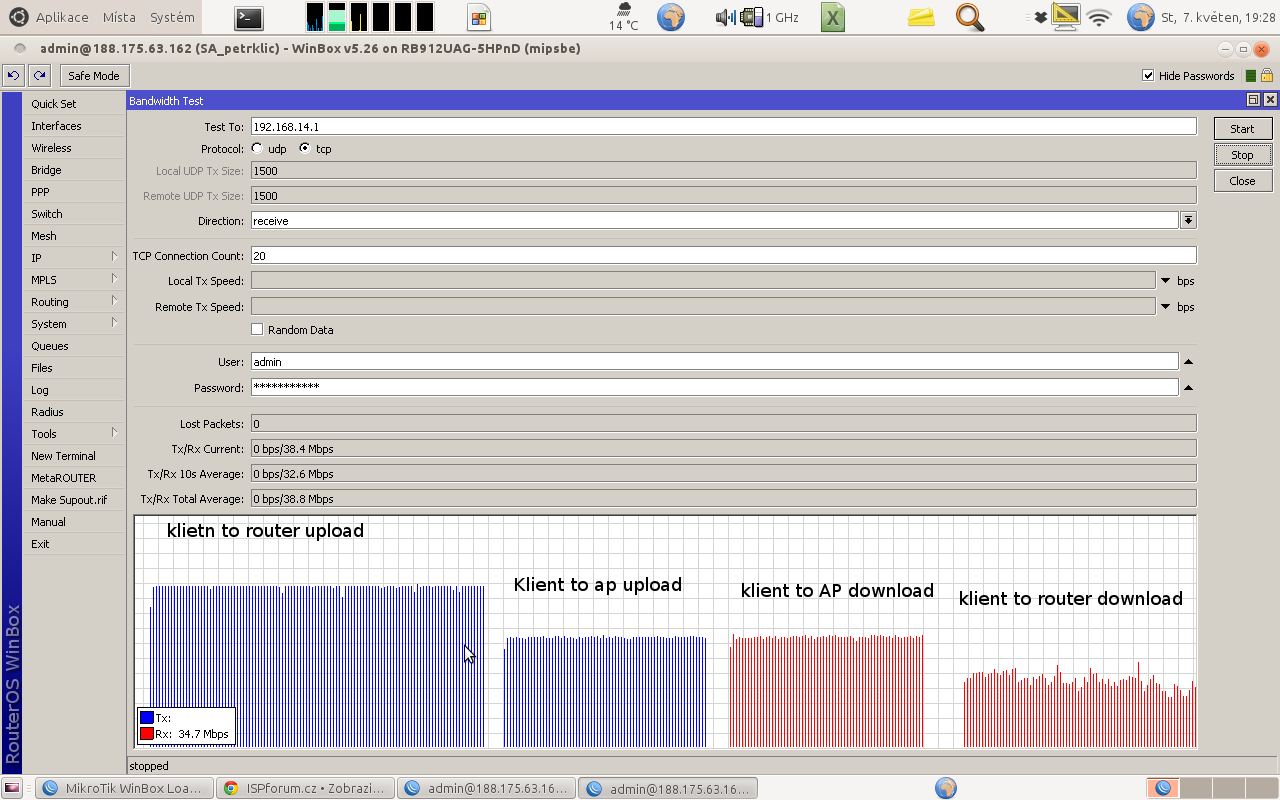1280x800 pixels.
Task: Click the red Rx legend swatch
Action: (147, 734)
